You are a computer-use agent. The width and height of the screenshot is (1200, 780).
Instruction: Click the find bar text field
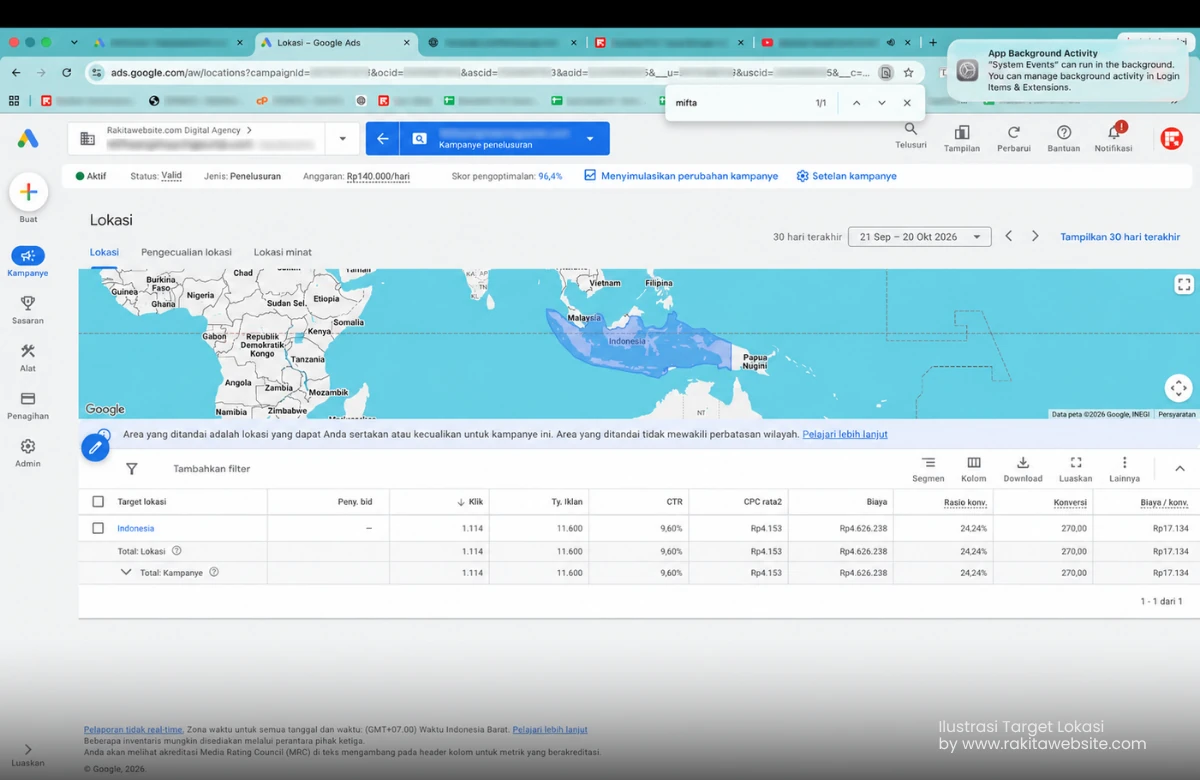pos(740,103)
